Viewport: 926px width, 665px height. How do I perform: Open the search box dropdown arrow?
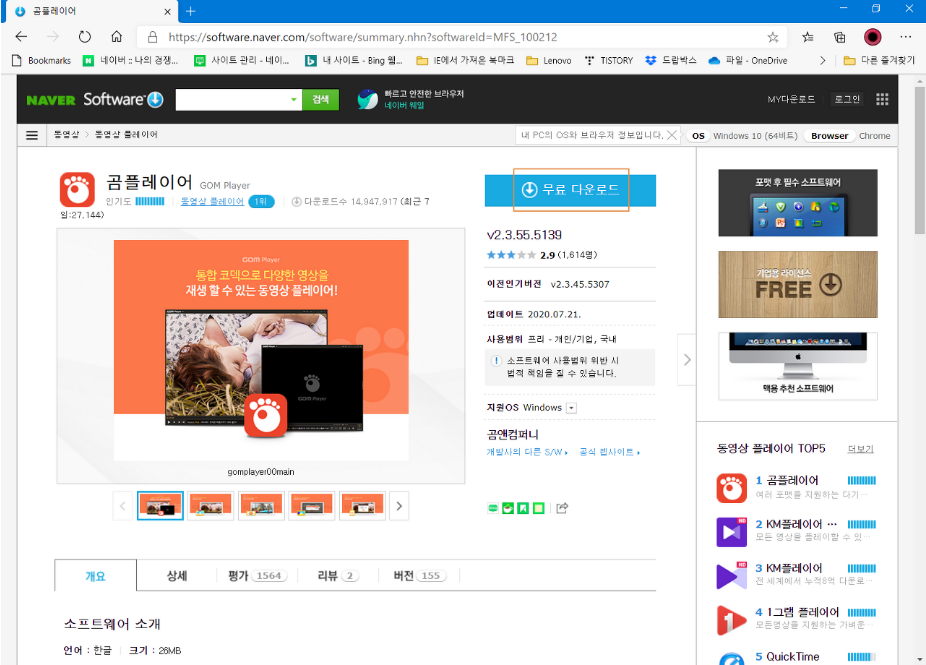tap(294, 100)
